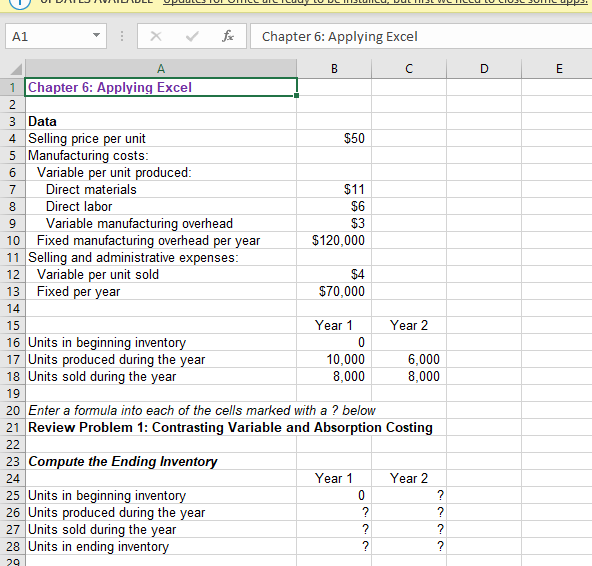Click 'Variable manufacturing overhead' label cell

(161, 223)
